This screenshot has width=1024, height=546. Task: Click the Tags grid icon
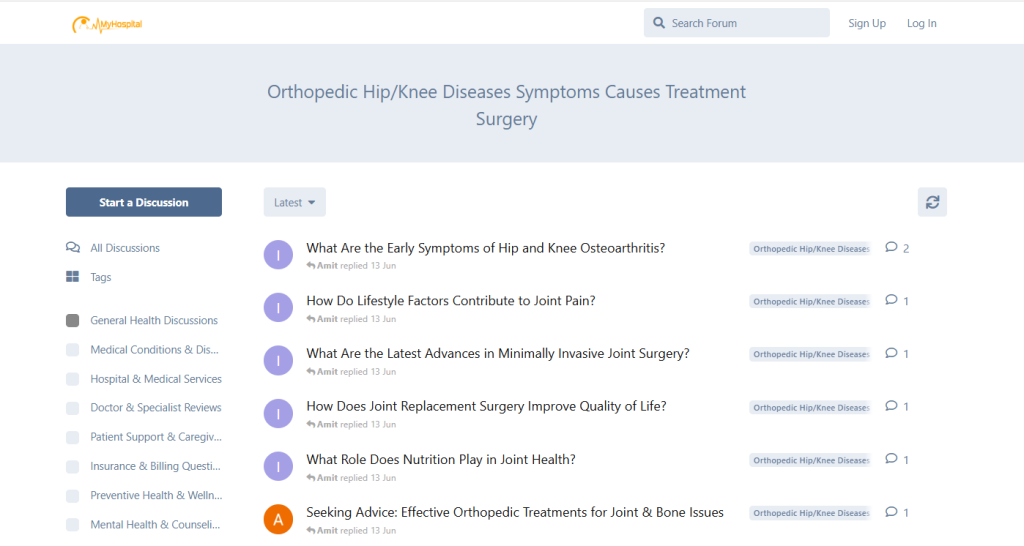tap(73, 277)
